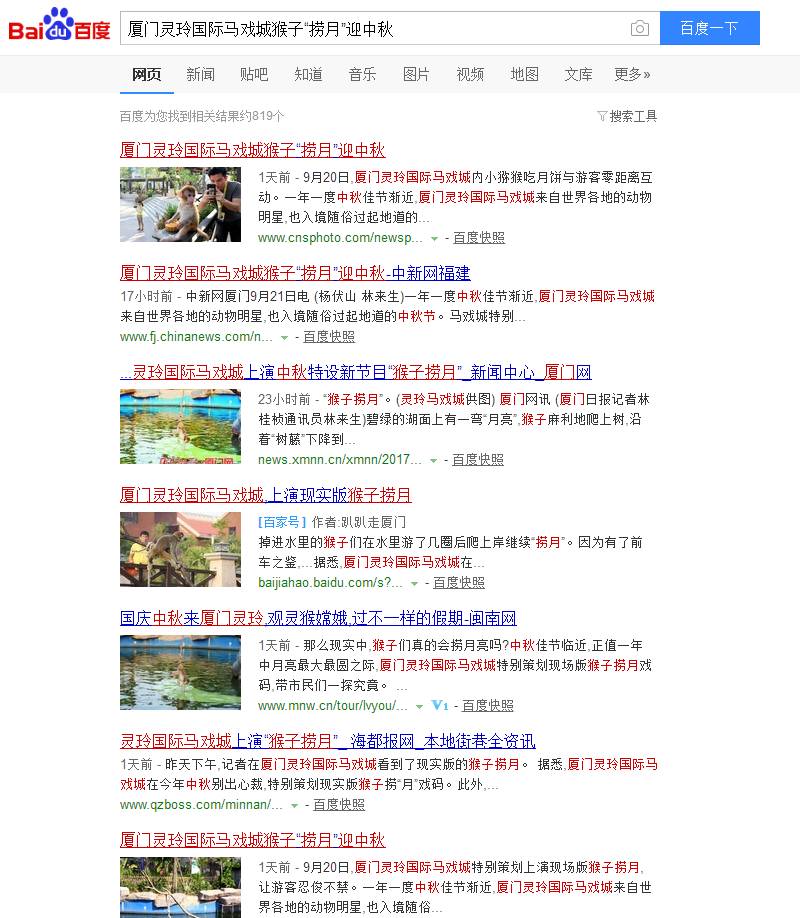Open first result title from cnsphoto
Viewport: 800px width, 918px height.
(x=252, y=150)
